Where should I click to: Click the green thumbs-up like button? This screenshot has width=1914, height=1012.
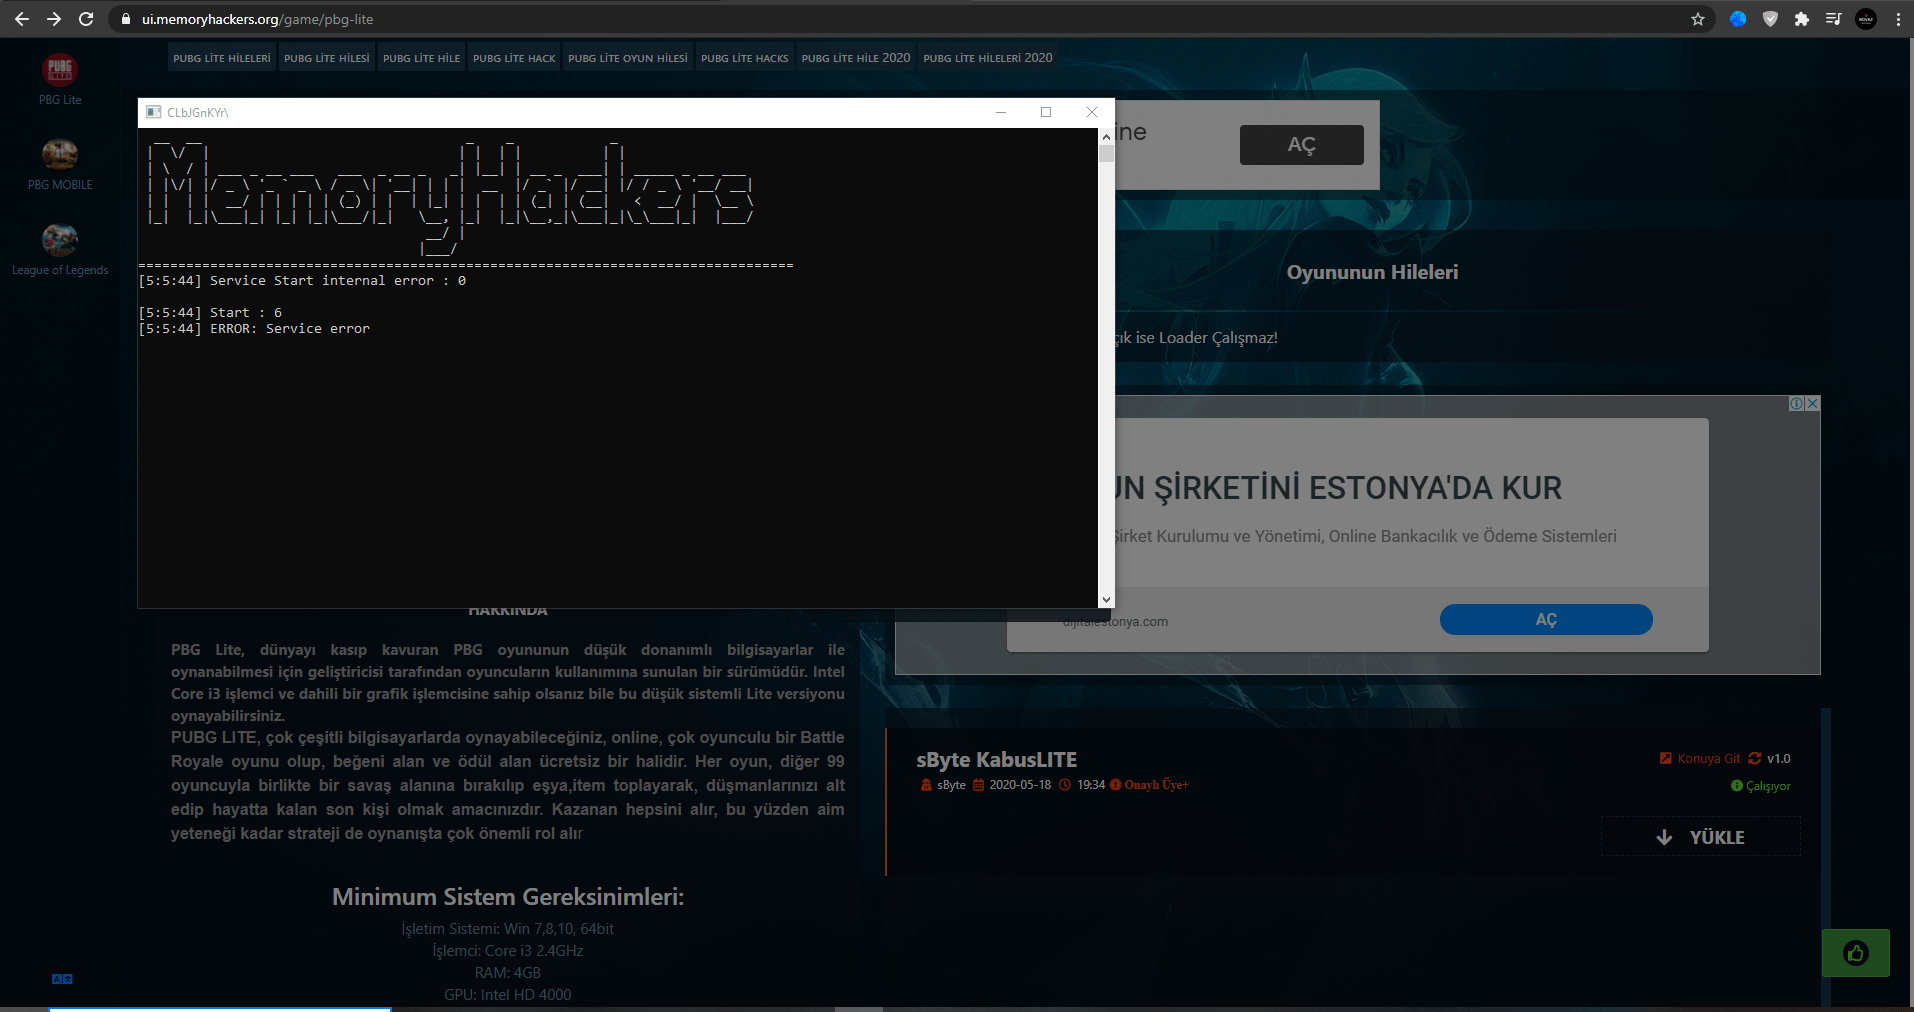pyautogui.click(x=1856, y=953)
